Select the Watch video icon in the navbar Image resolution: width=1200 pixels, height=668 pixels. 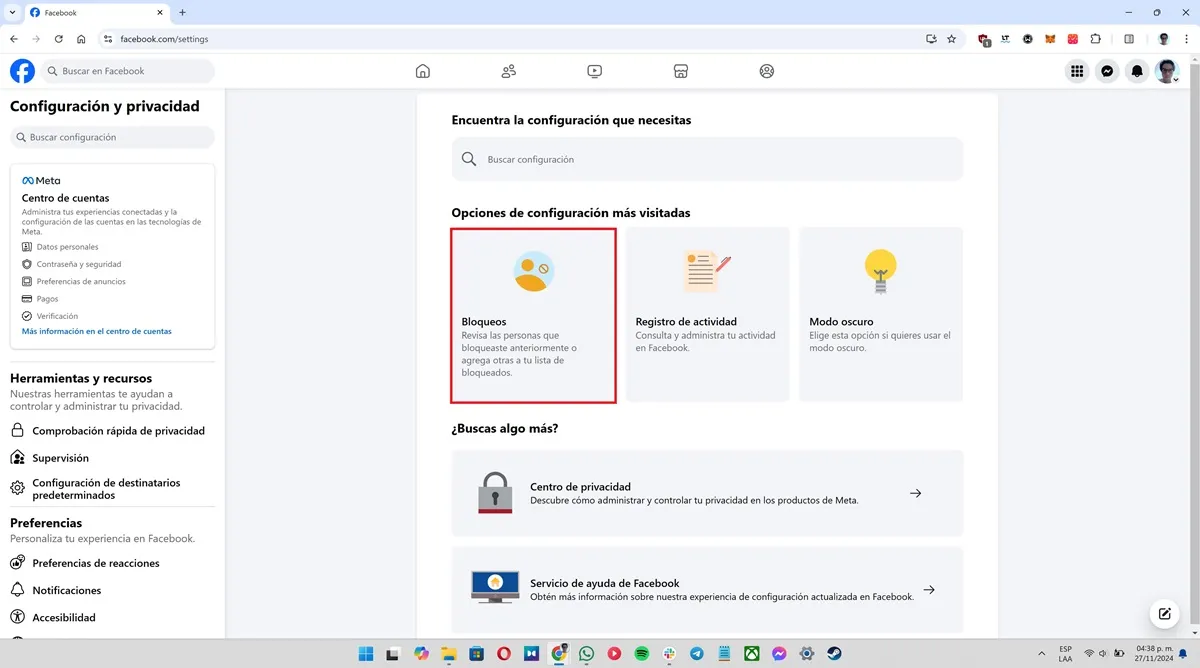pos(594,71)
